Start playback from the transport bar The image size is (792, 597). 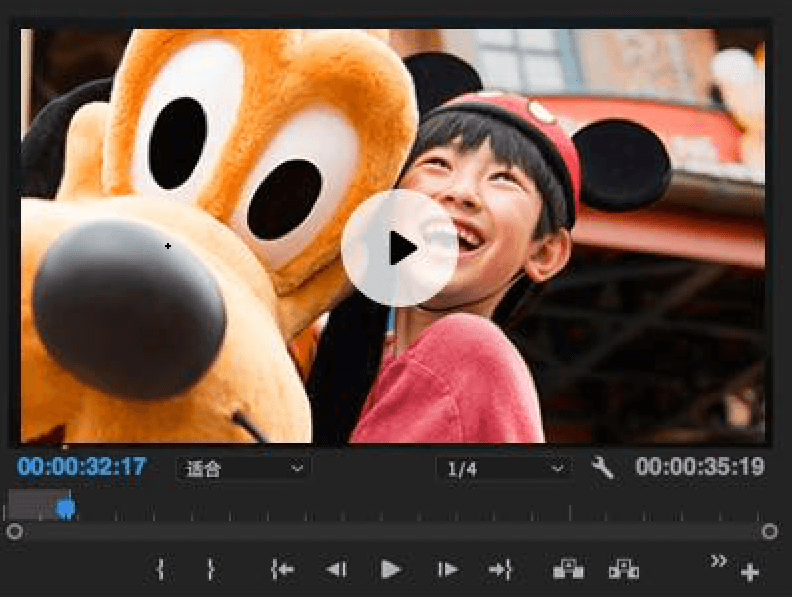[390, 570]
